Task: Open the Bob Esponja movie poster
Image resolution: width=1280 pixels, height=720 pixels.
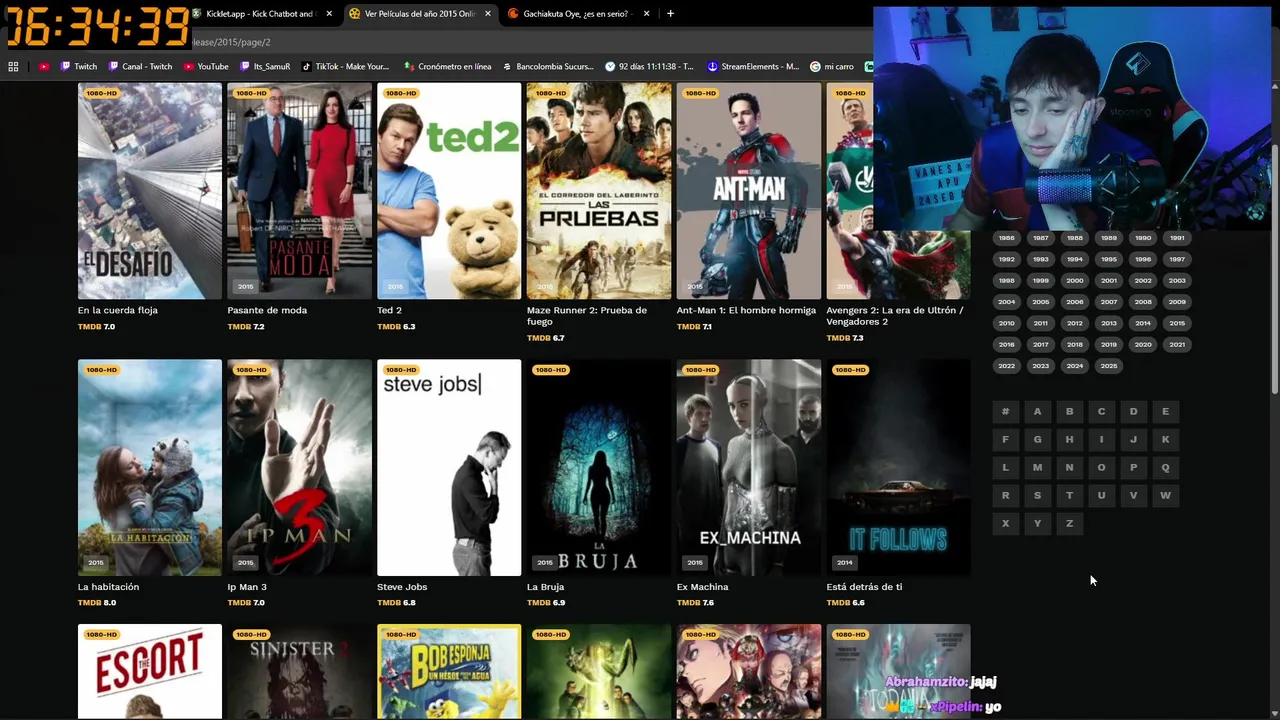Action: pyautogui.click(x=449, y=672)
